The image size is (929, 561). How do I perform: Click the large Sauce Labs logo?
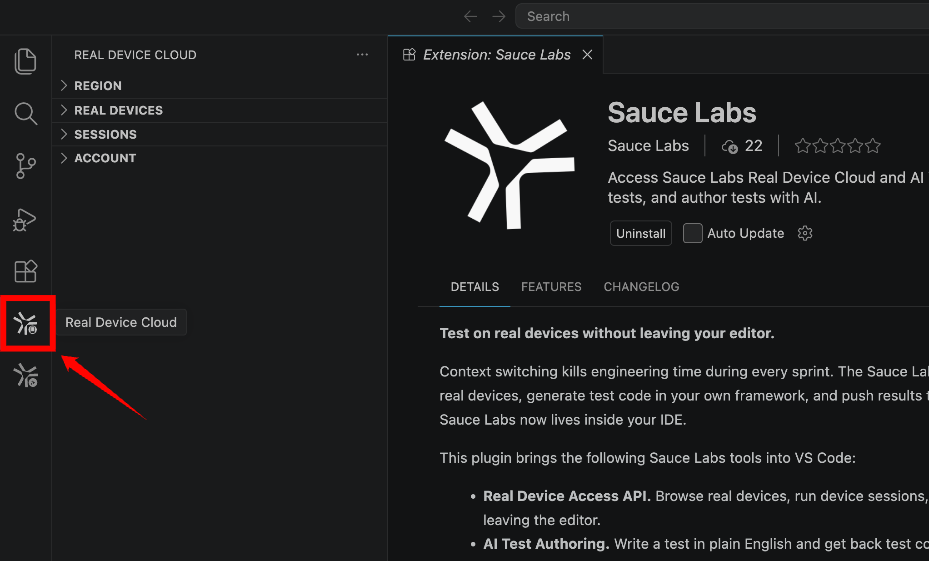(x=510, y=165)
